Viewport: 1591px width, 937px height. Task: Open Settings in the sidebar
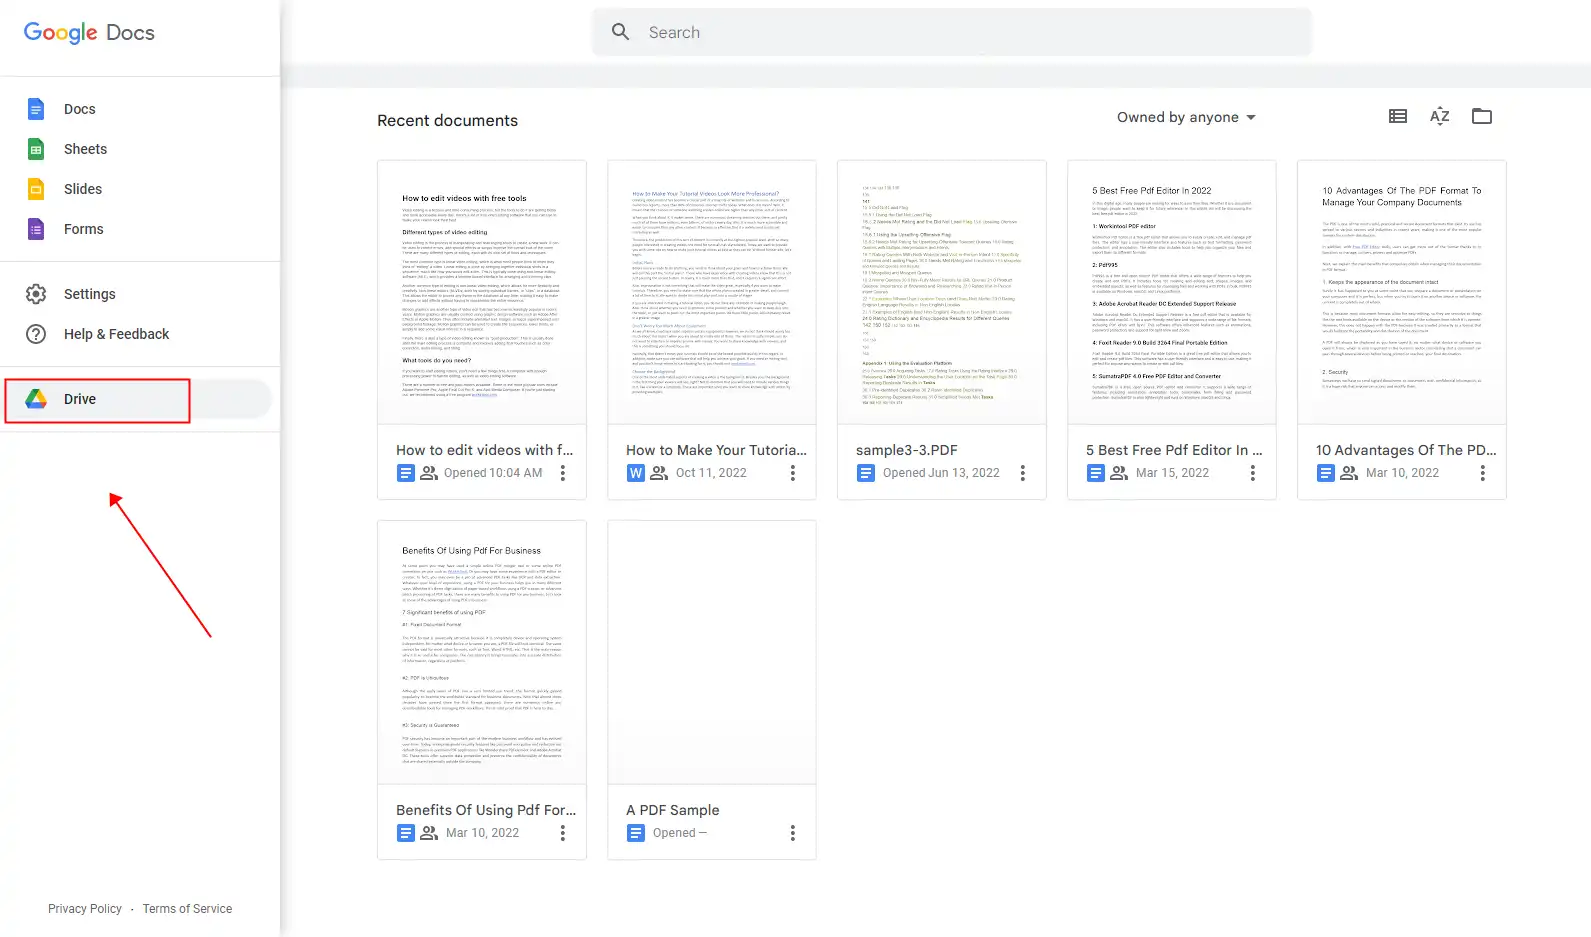136,294
